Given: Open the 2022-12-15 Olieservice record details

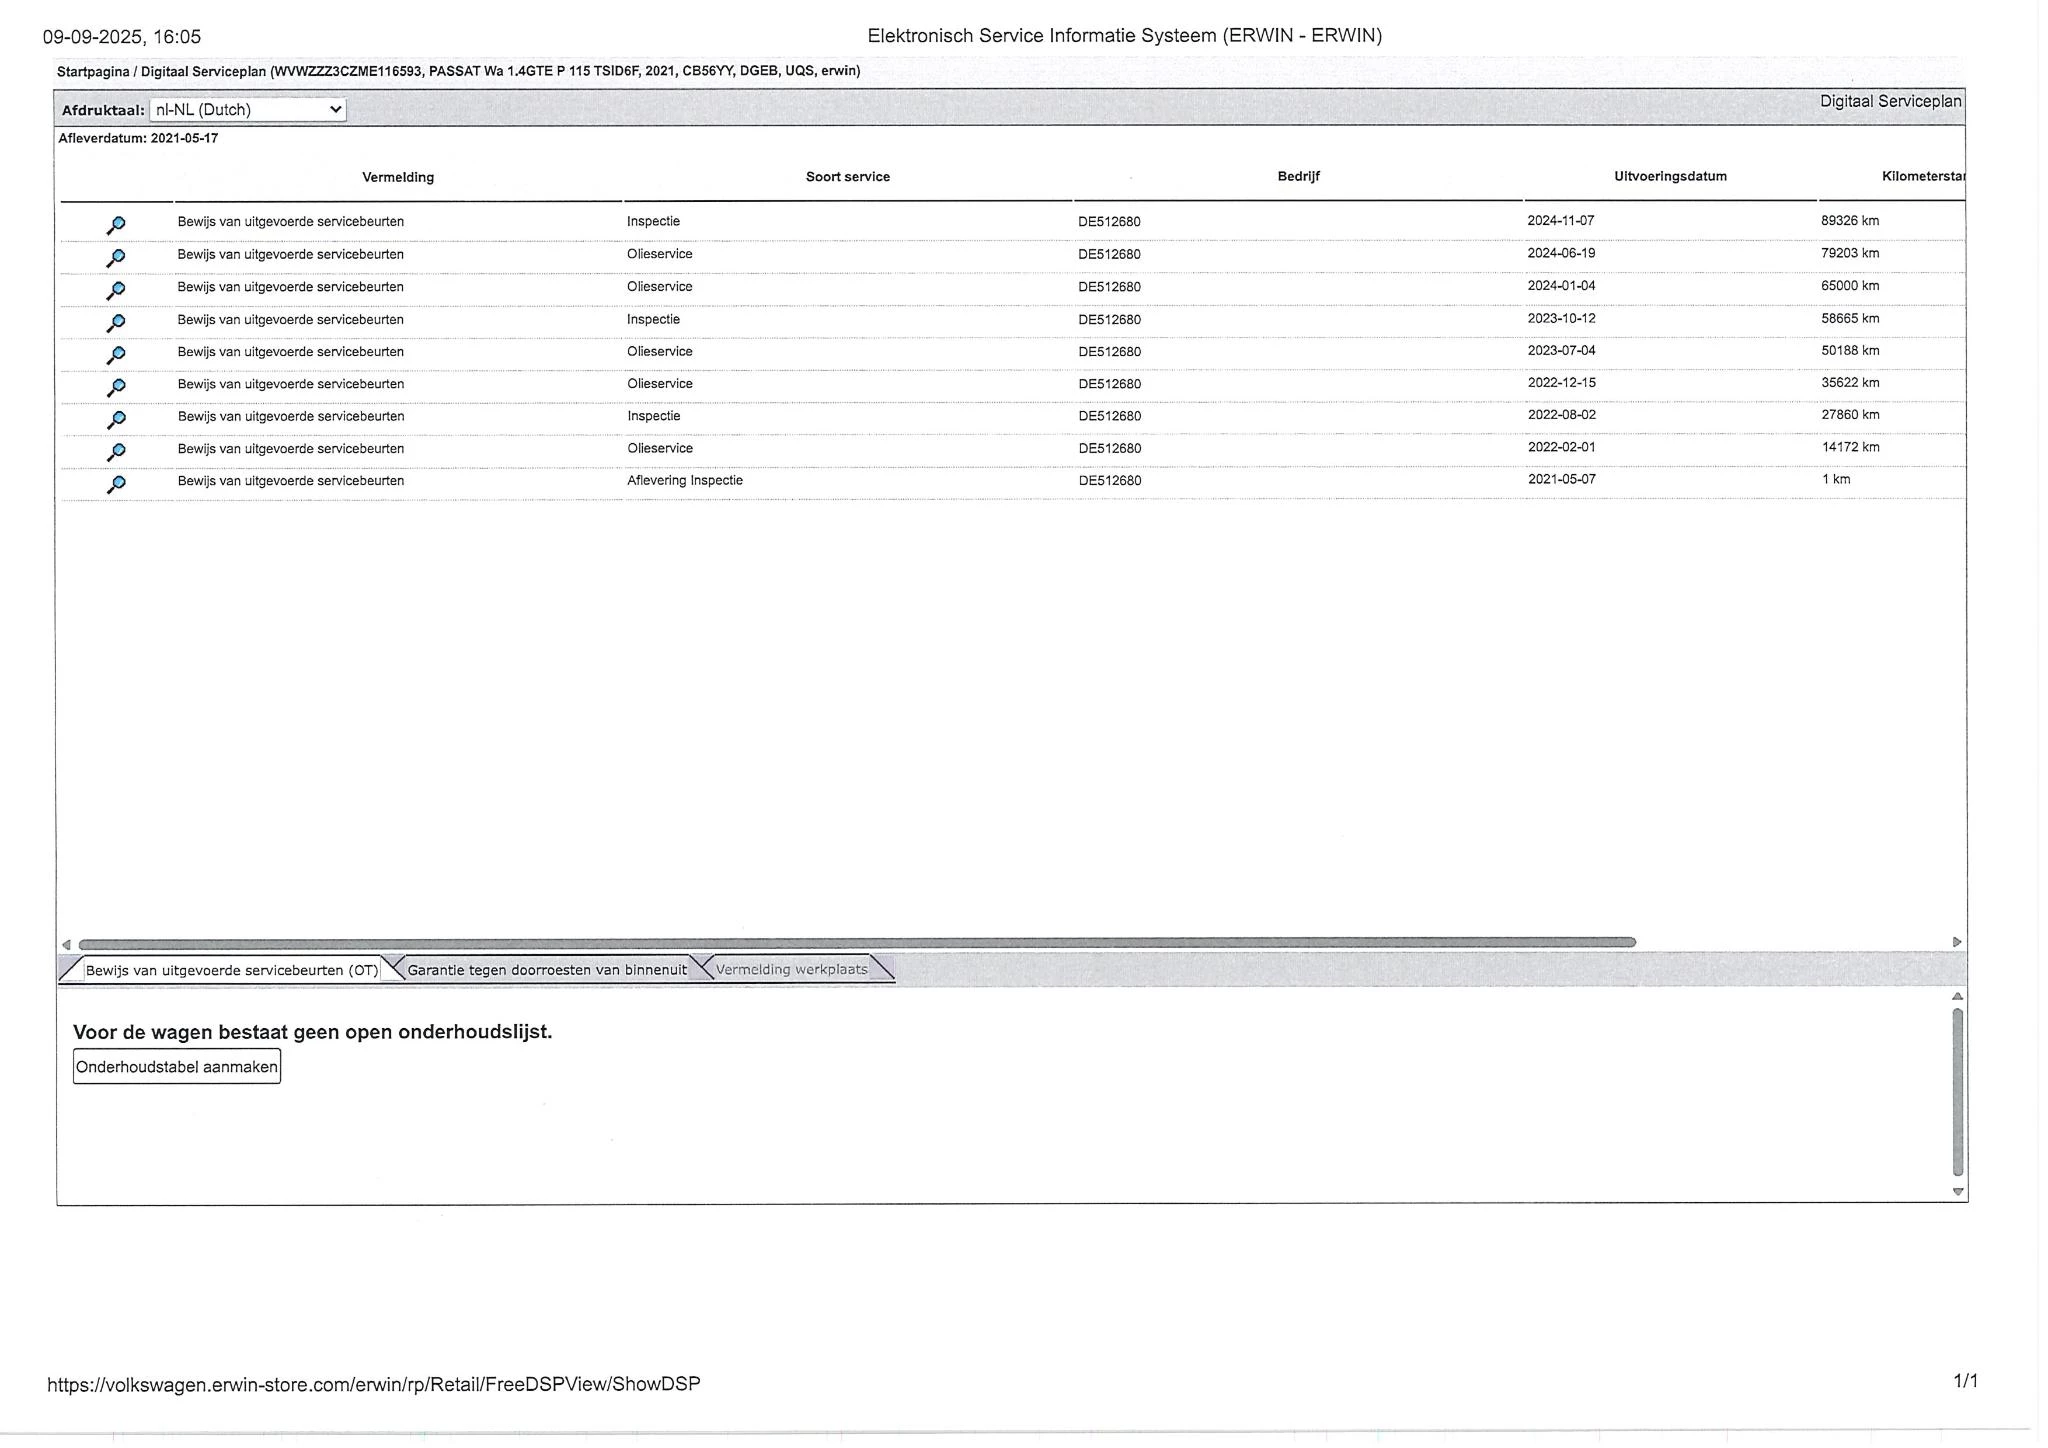Looking at the screenshot, I should 116,387.
